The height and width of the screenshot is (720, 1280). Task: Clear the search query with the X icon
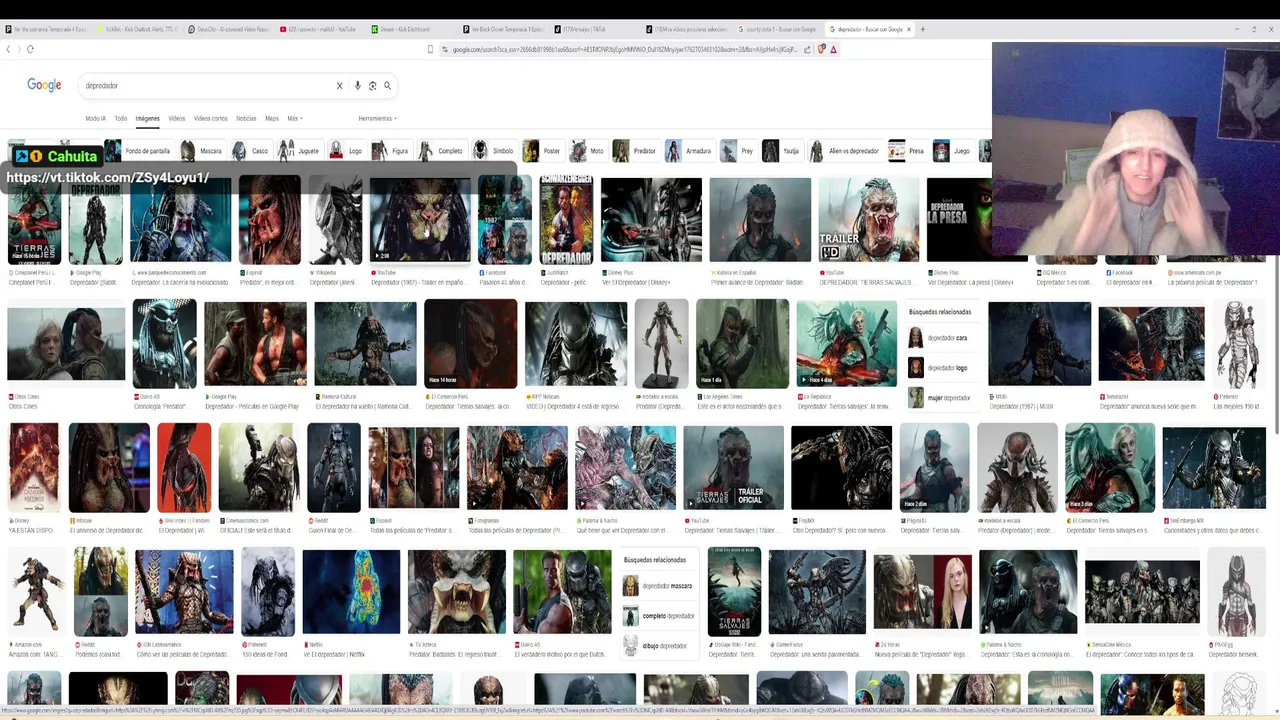click(x=339, y=86)
